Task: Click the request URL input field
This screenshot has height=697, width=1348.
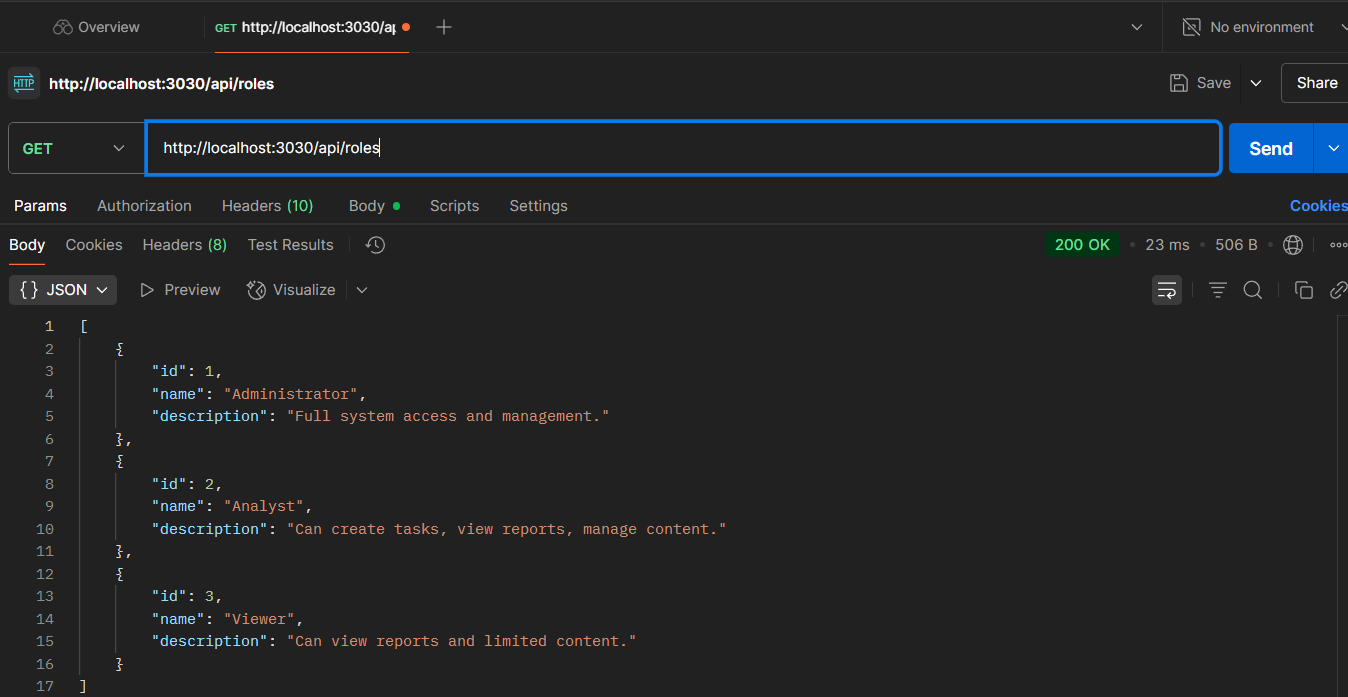Action: [683, 148]
